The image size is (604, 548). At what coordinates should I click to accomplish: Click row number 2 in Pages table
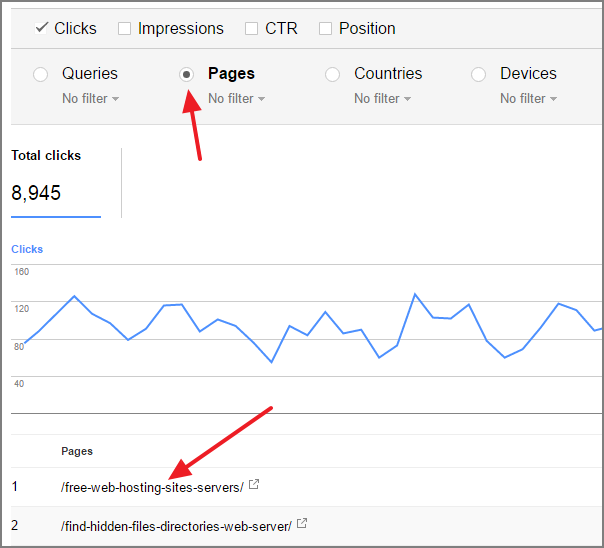click(15, 525)
